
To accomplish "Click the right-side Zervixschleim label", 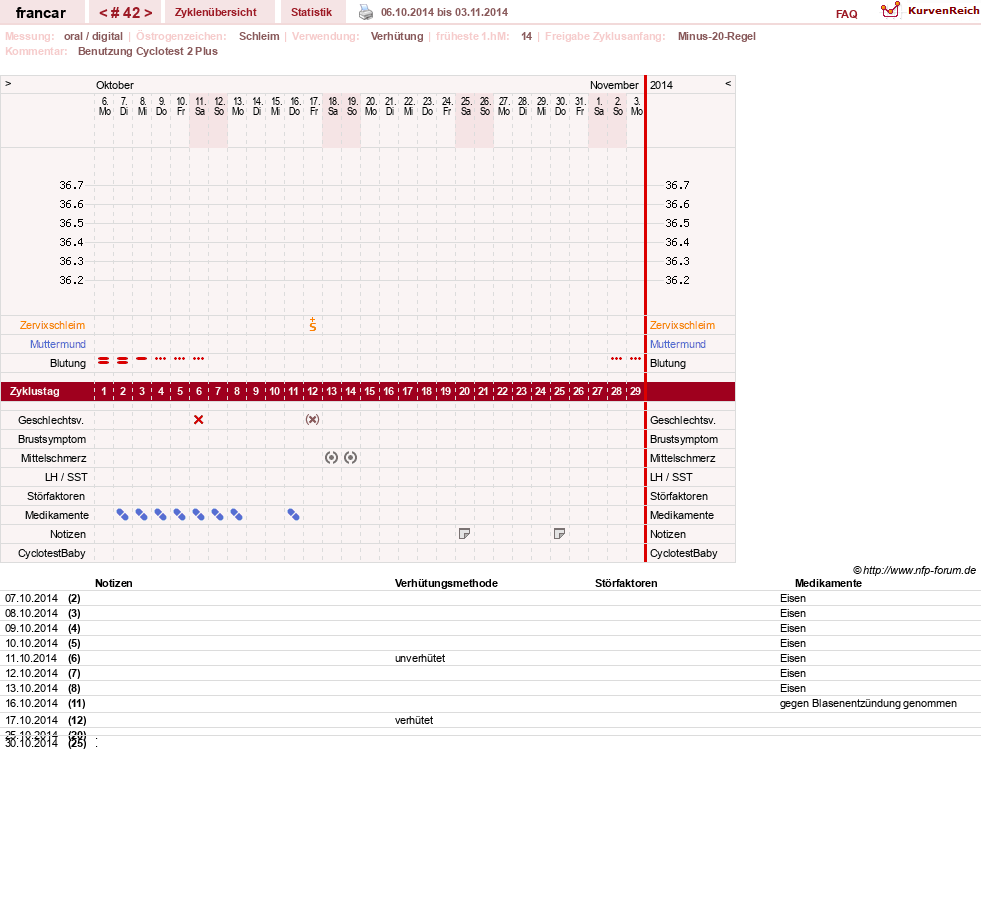I will [x=682, y=325].
